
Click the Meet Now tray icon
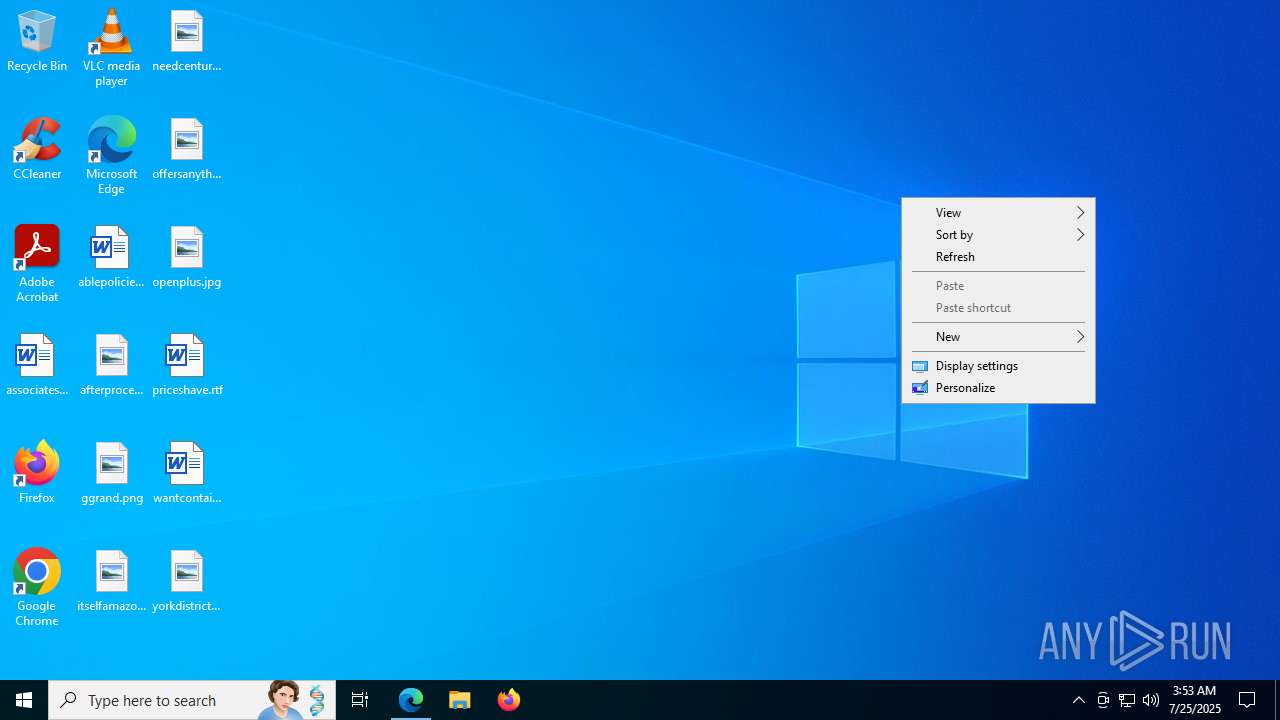1103,700
